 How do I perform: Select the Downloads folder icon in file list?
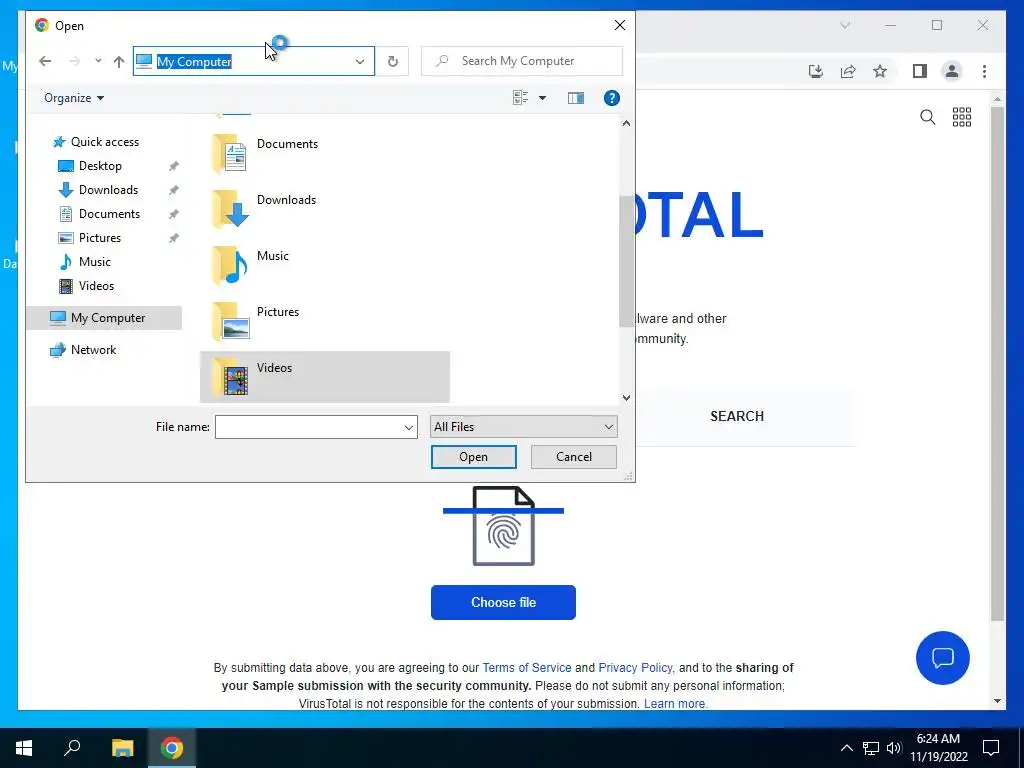point(230,210)
